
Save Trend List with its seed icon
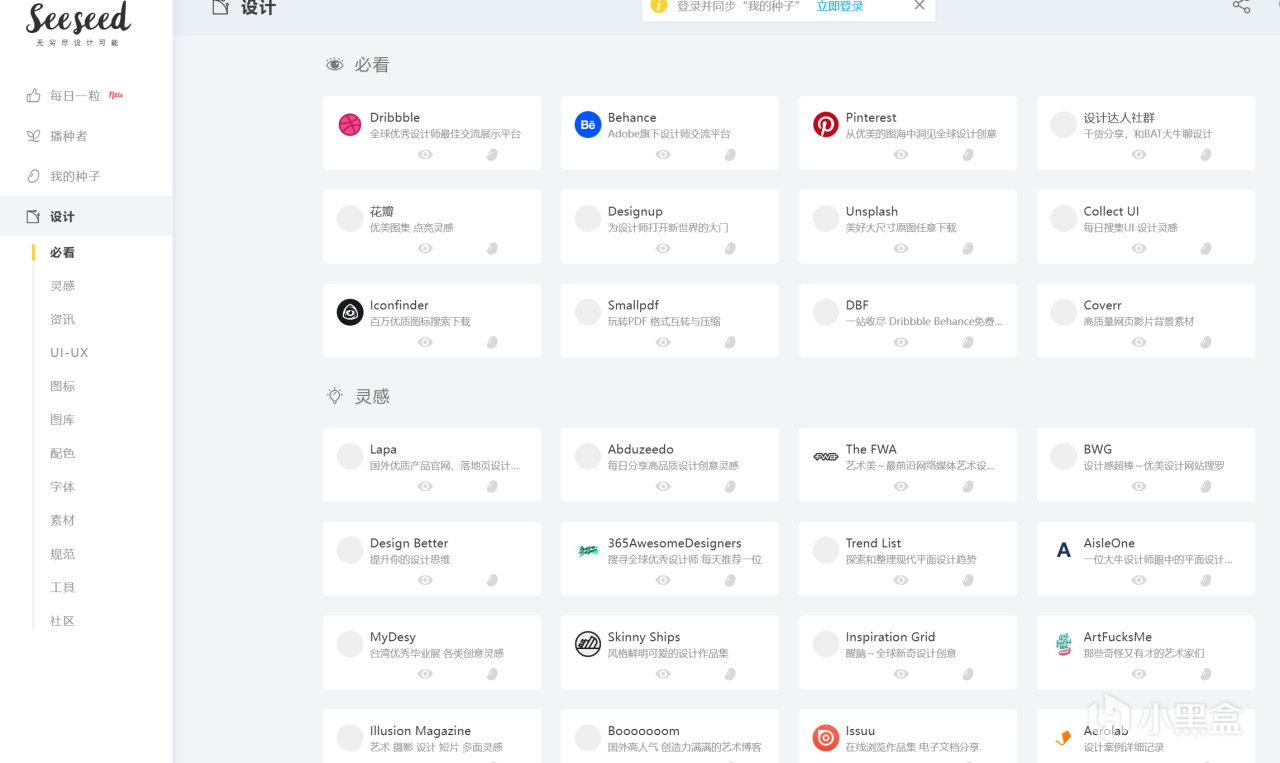(x=968, y=580)
